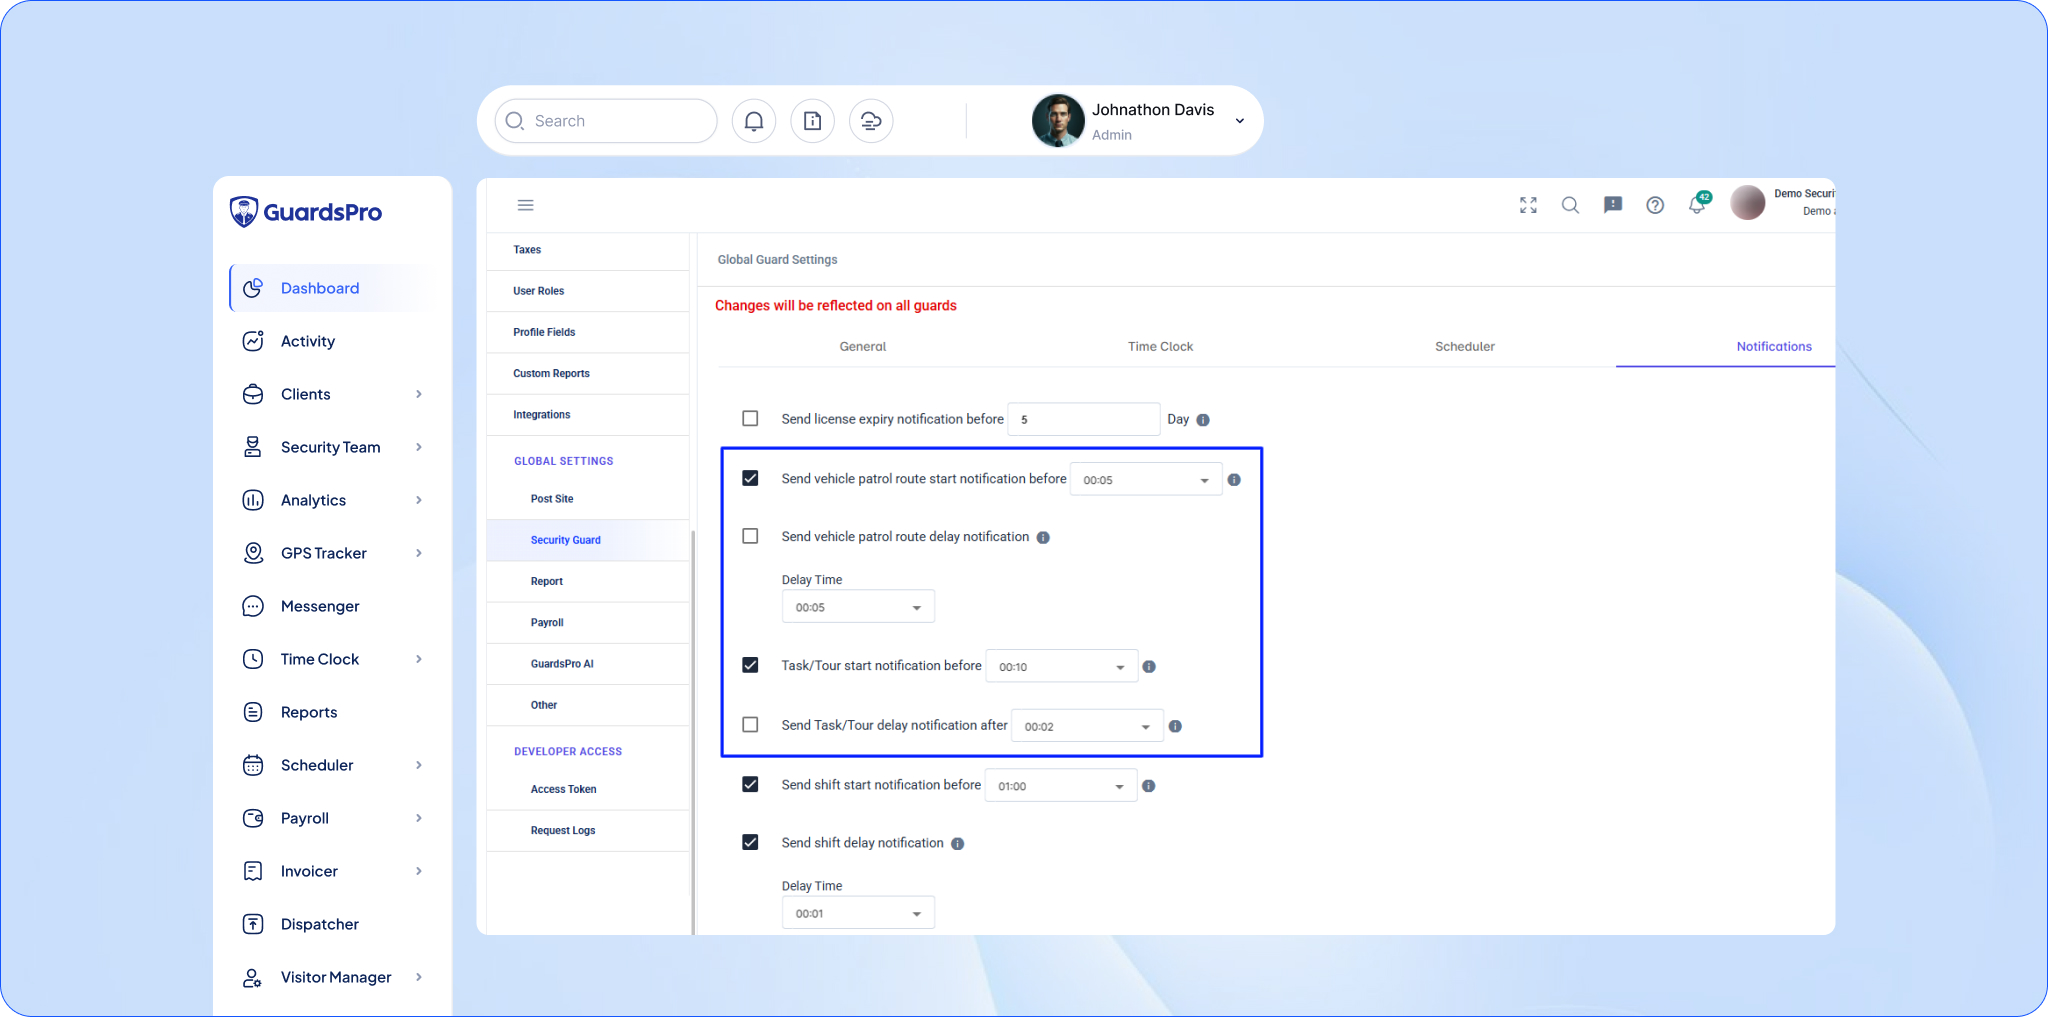
Task: Open shift start time dropdown 01:00
Action: coord(1061,786)
